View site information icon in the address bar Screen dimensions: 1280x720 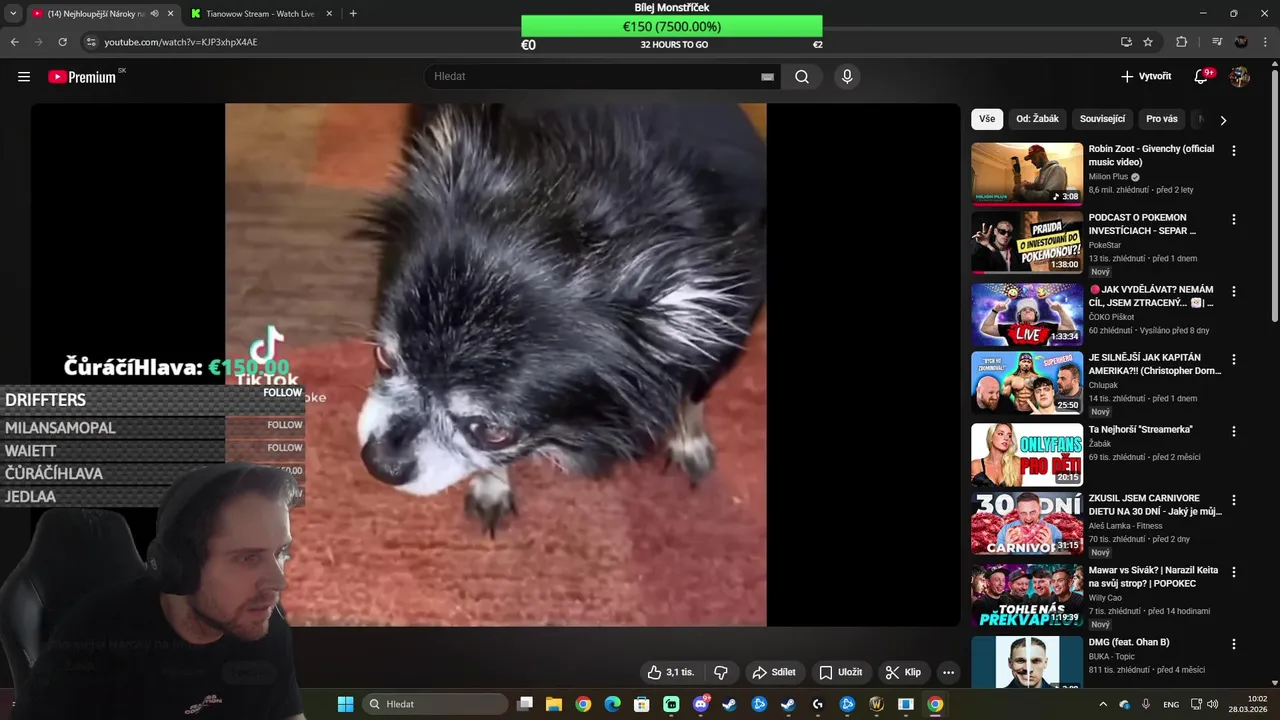(x=91, y=42)
